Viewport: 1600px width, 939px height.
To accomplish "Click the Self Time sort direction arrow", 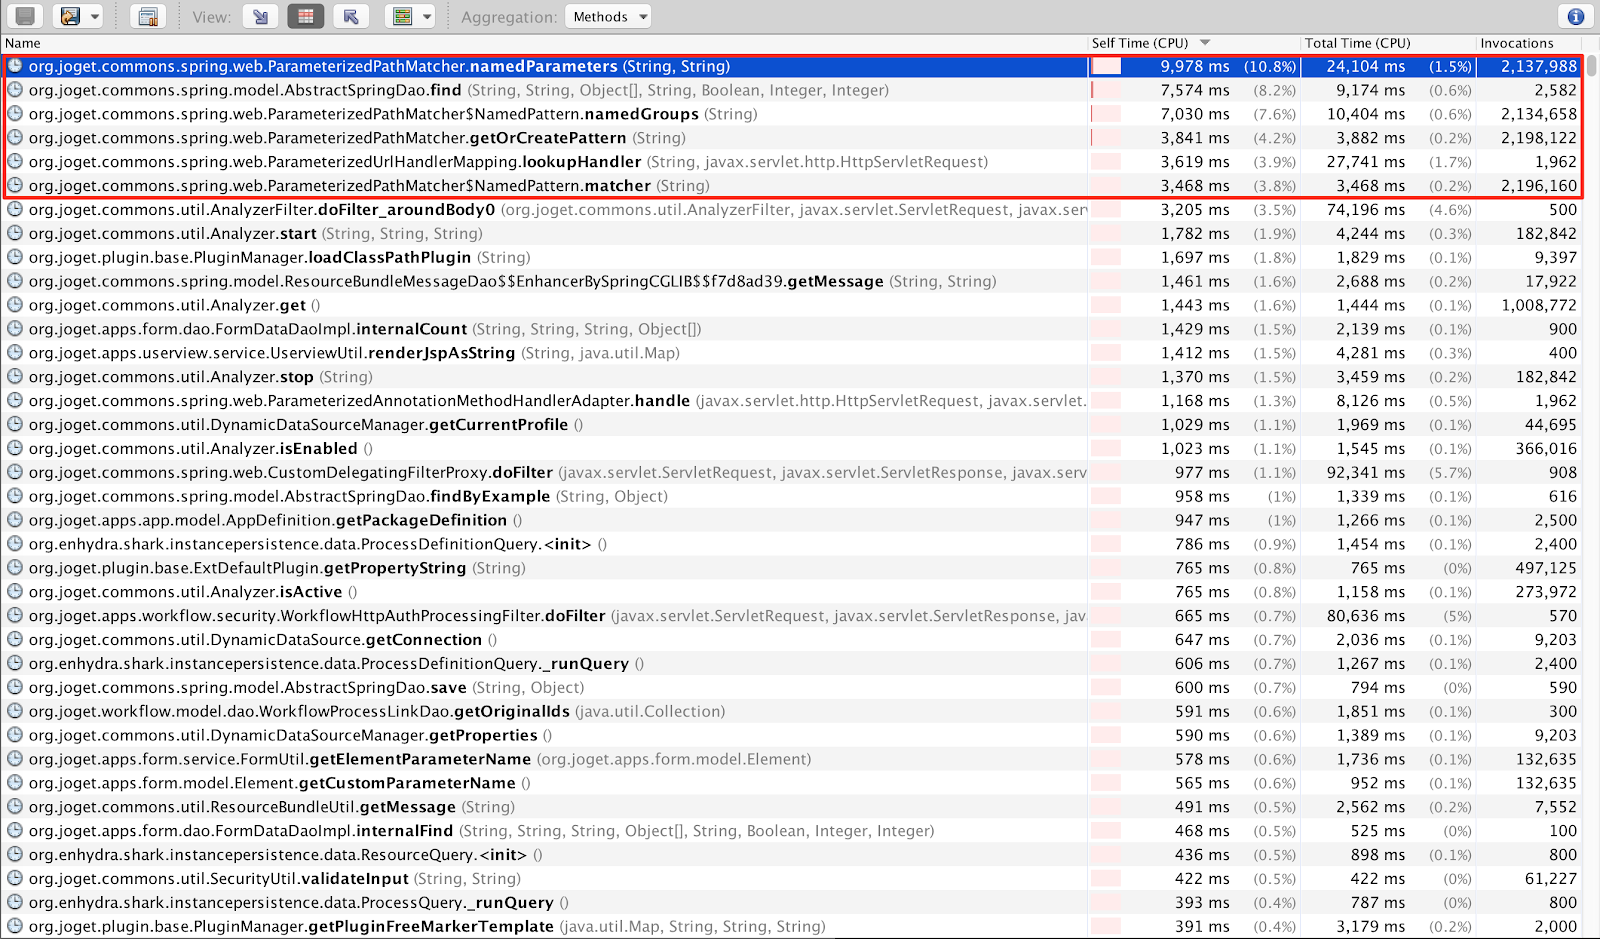I will 1205,43.
